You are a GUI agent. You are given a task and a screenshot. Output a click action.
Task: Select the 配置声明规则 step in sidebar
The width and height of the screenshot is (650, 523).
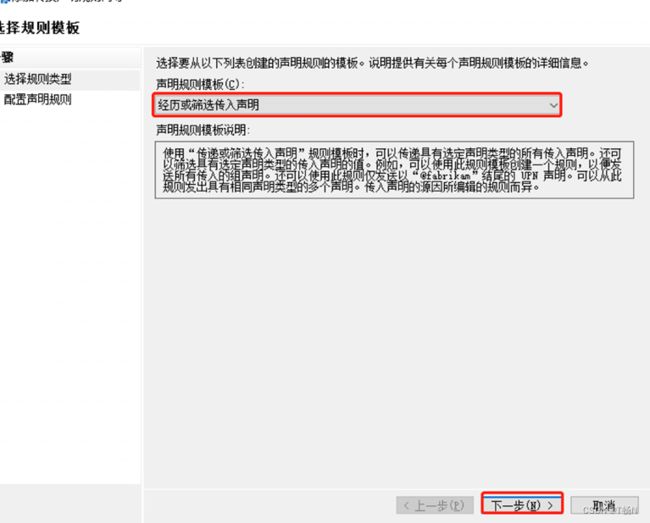pos(38,99)
